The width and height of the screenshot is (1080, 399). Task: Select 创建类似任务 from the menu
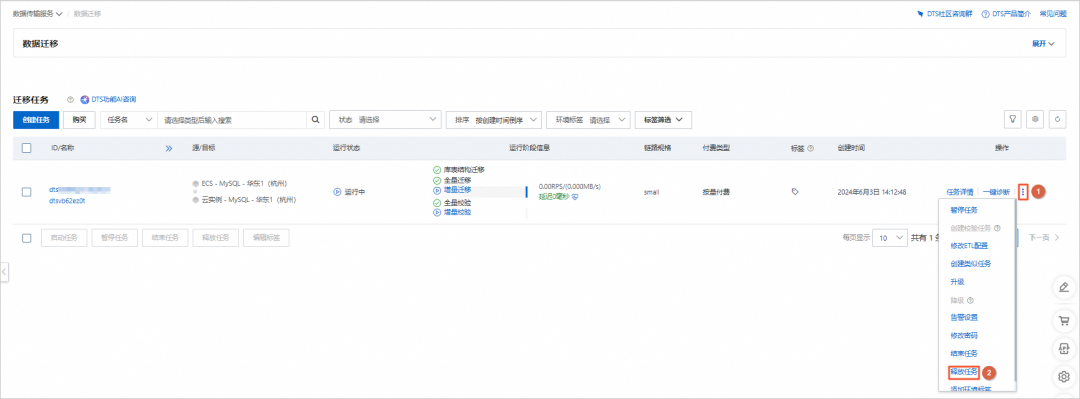click(x=970, y=264)
